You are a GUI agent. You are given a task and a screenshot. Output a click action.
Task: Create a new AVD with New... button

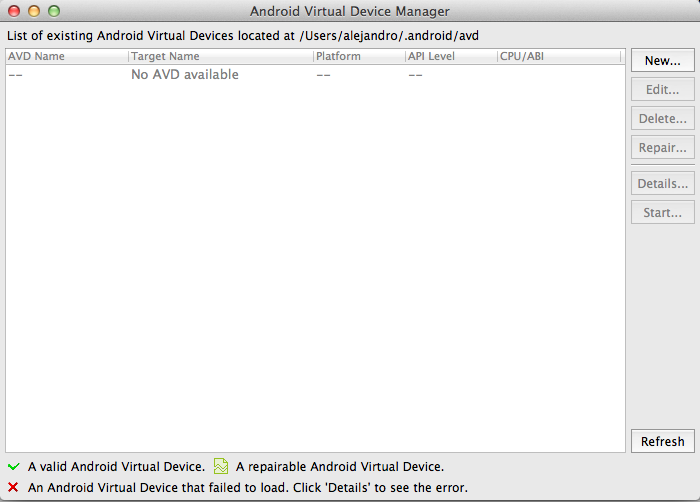click(662, 60)
